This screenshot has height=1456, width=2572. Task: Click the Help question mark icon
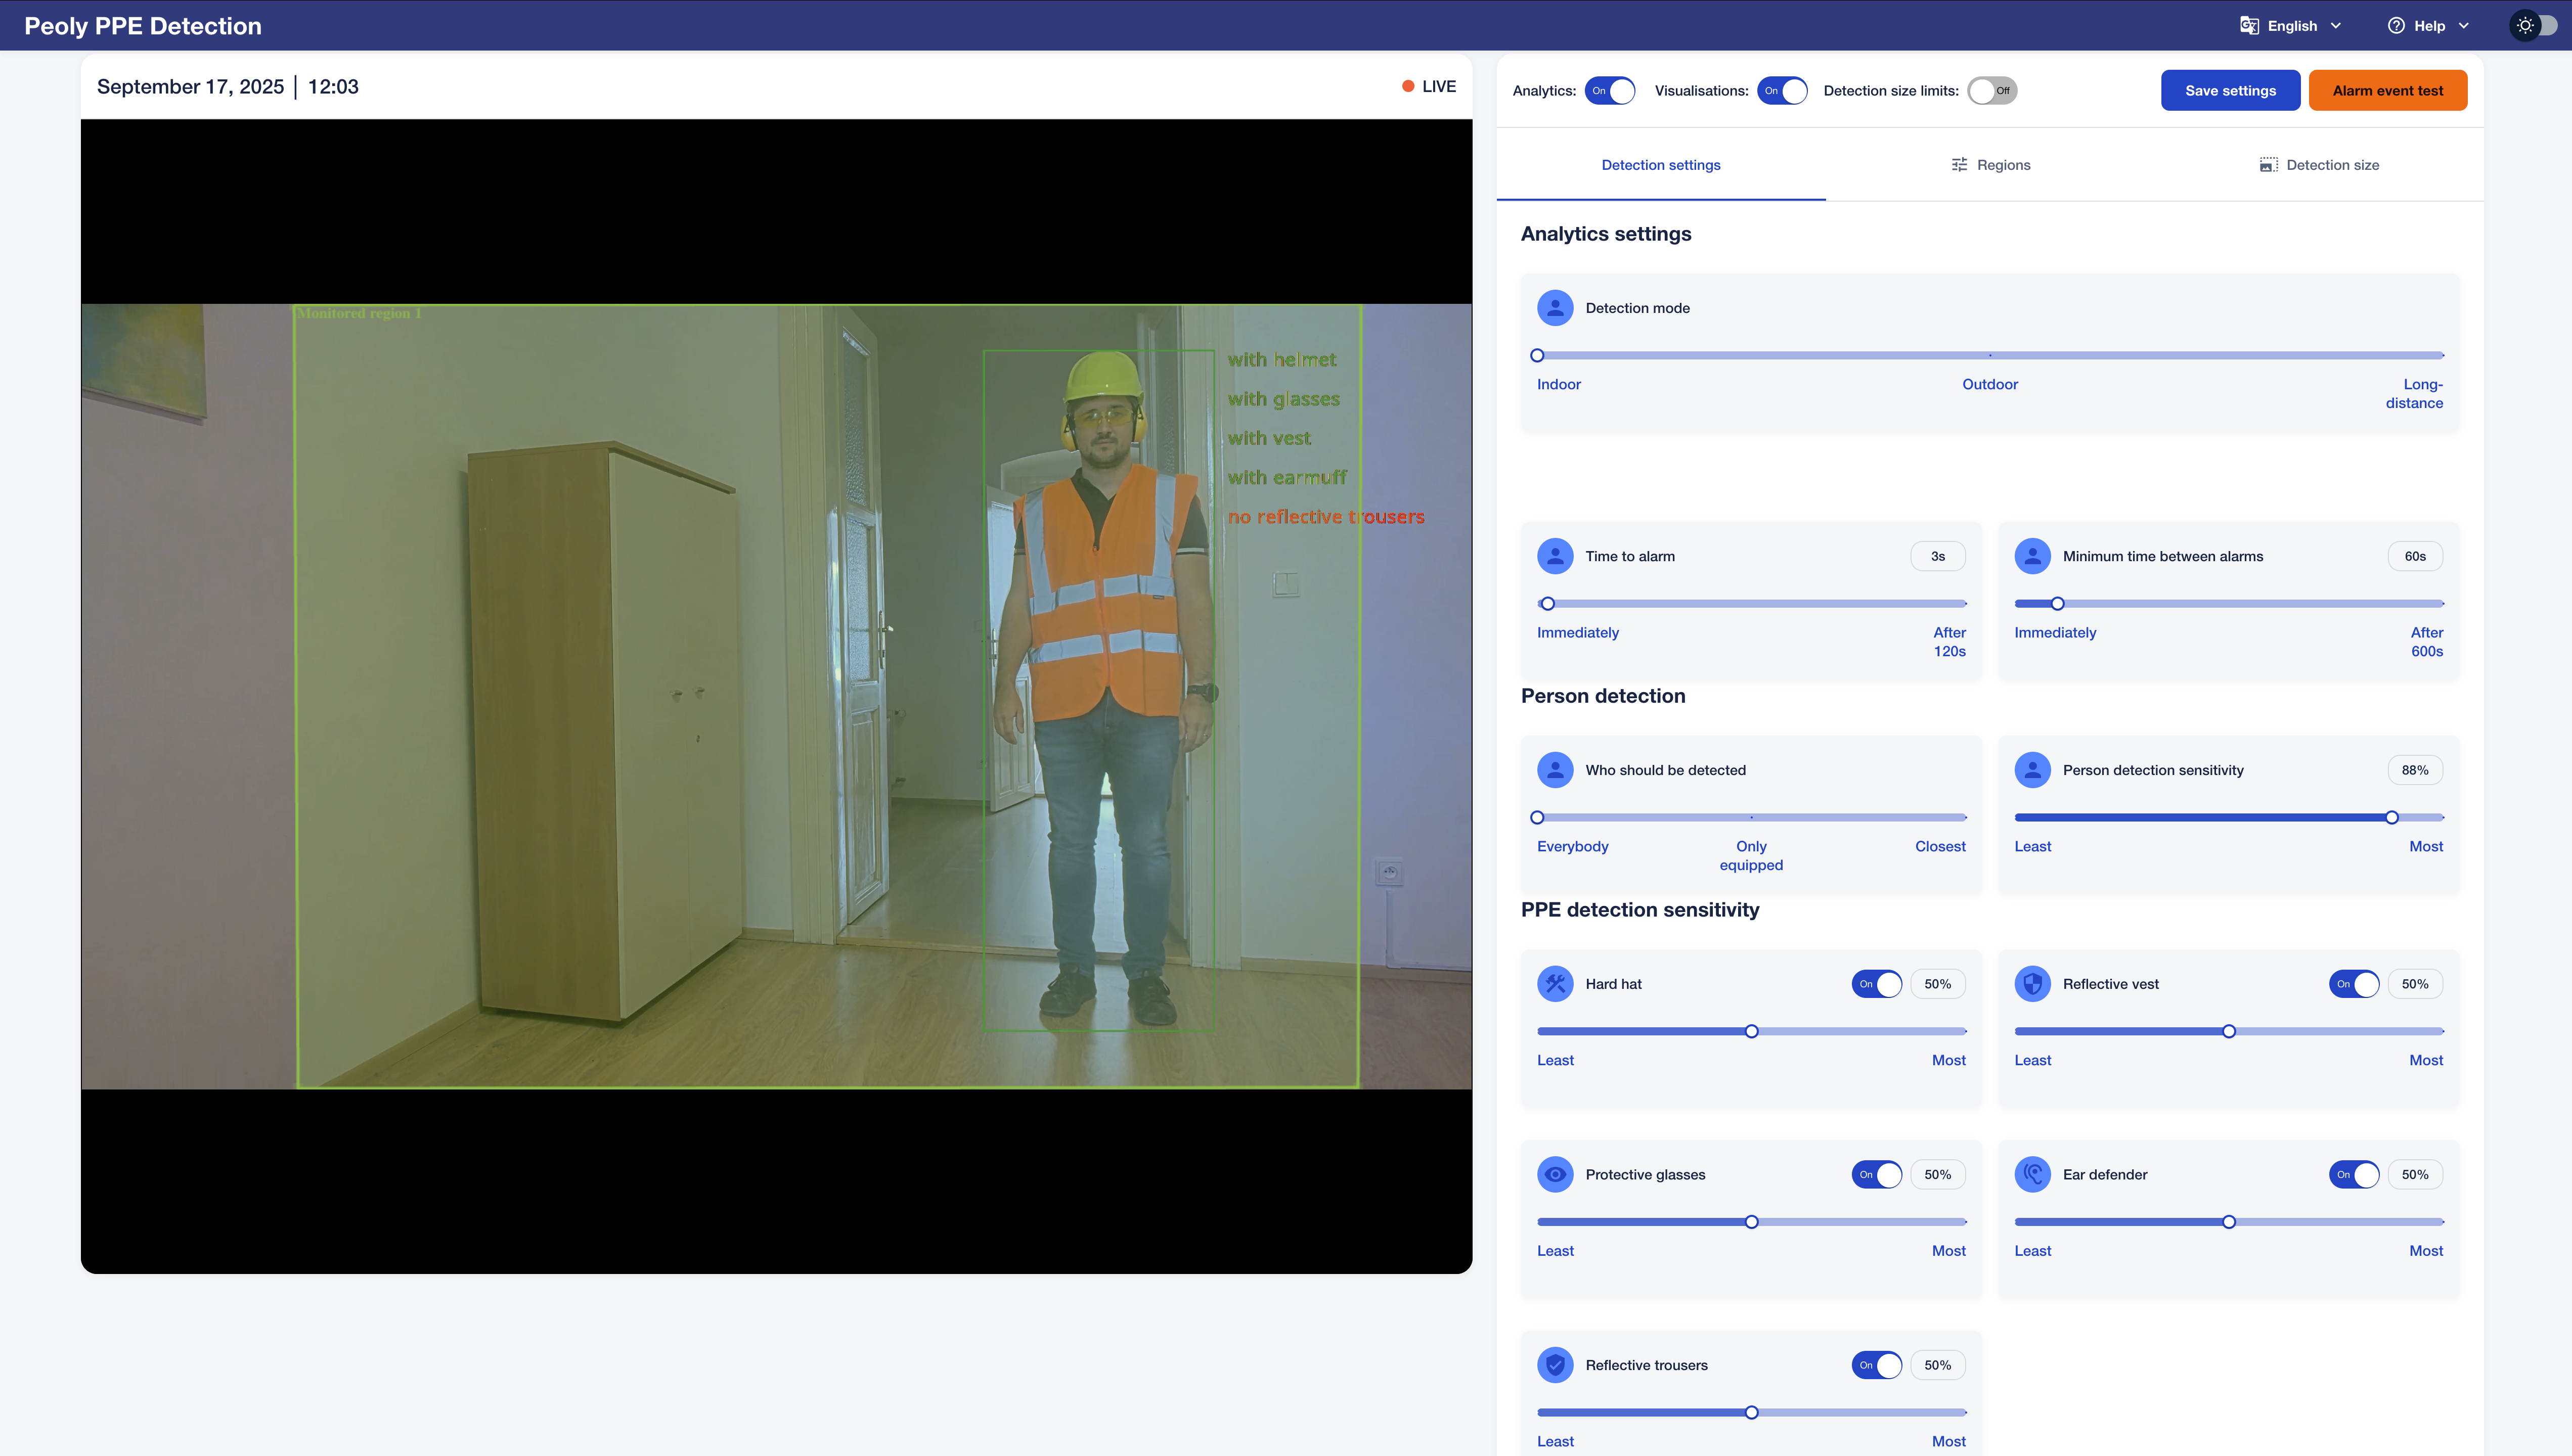tap(2396, 26)
